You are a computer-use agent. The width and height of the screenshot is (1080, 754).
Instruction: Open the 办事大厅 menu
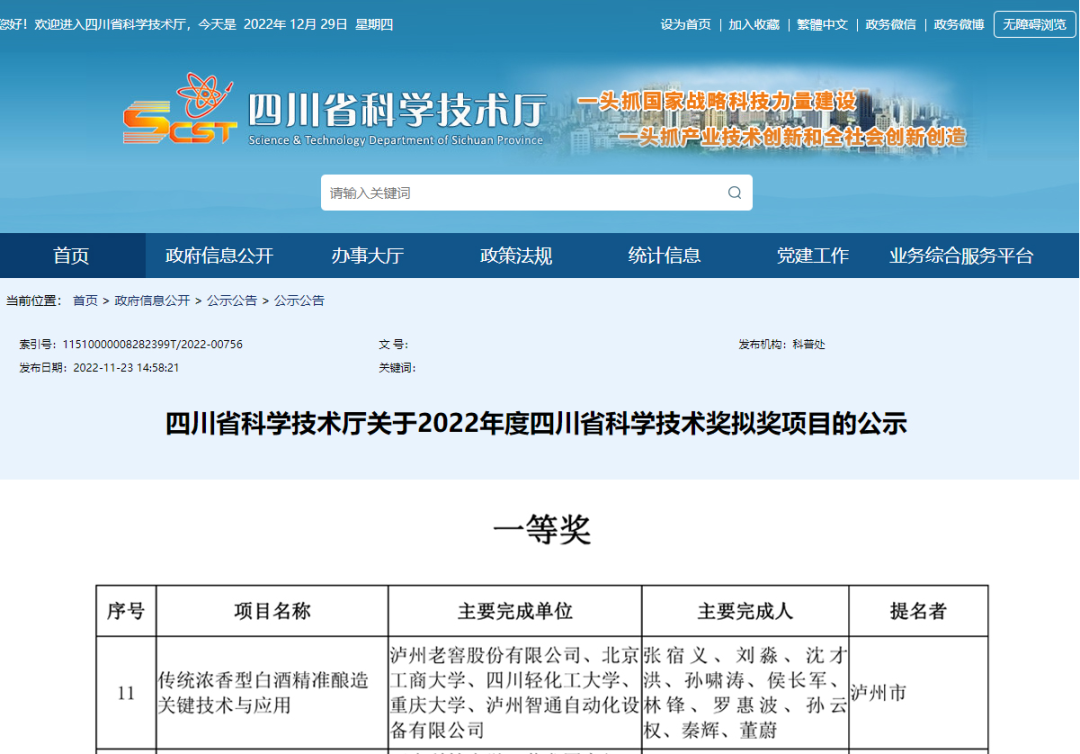[x=369, y=255]
